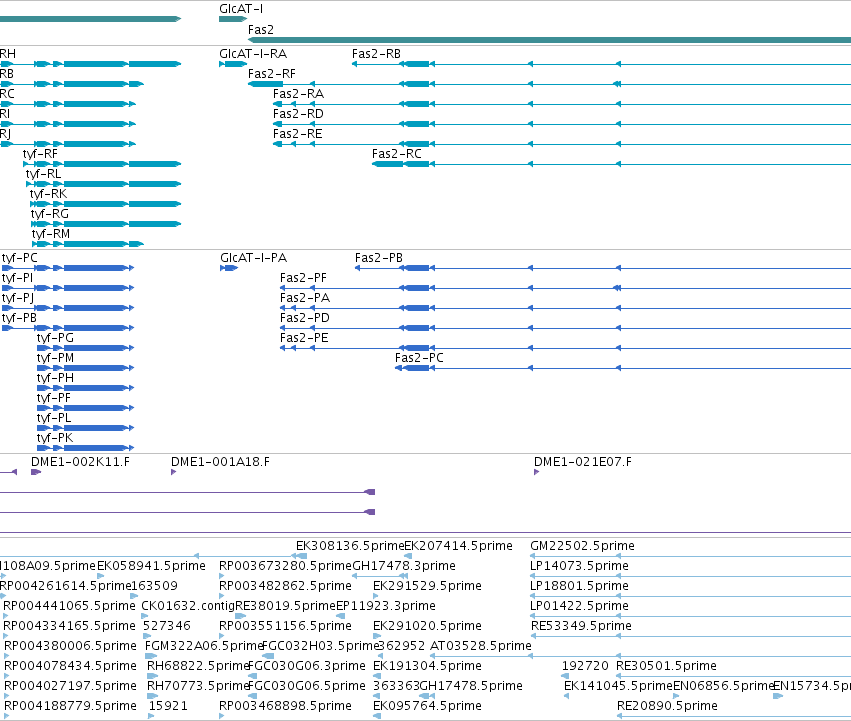Select the EK291529.5prime EST label
Viewport: 851px width, 721px height.
point(427,586)
